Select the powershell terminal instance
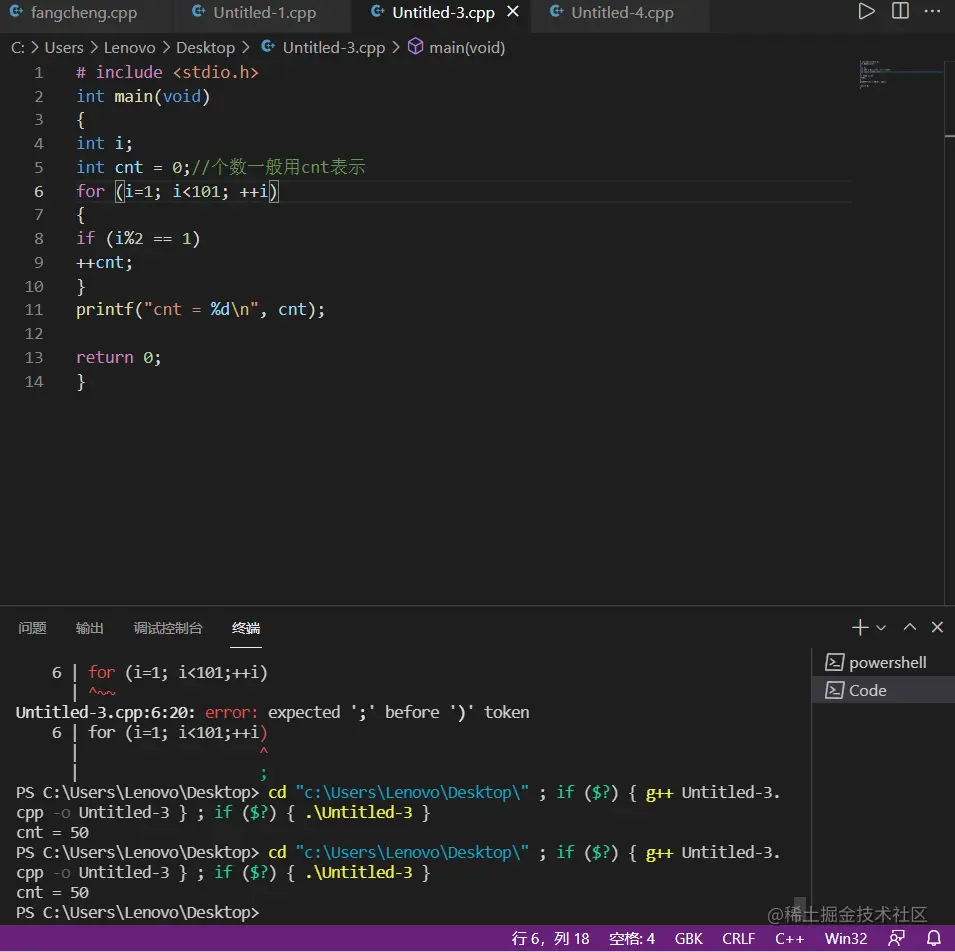Viewport: 955px width, 952px height. (x=886, y=662)
